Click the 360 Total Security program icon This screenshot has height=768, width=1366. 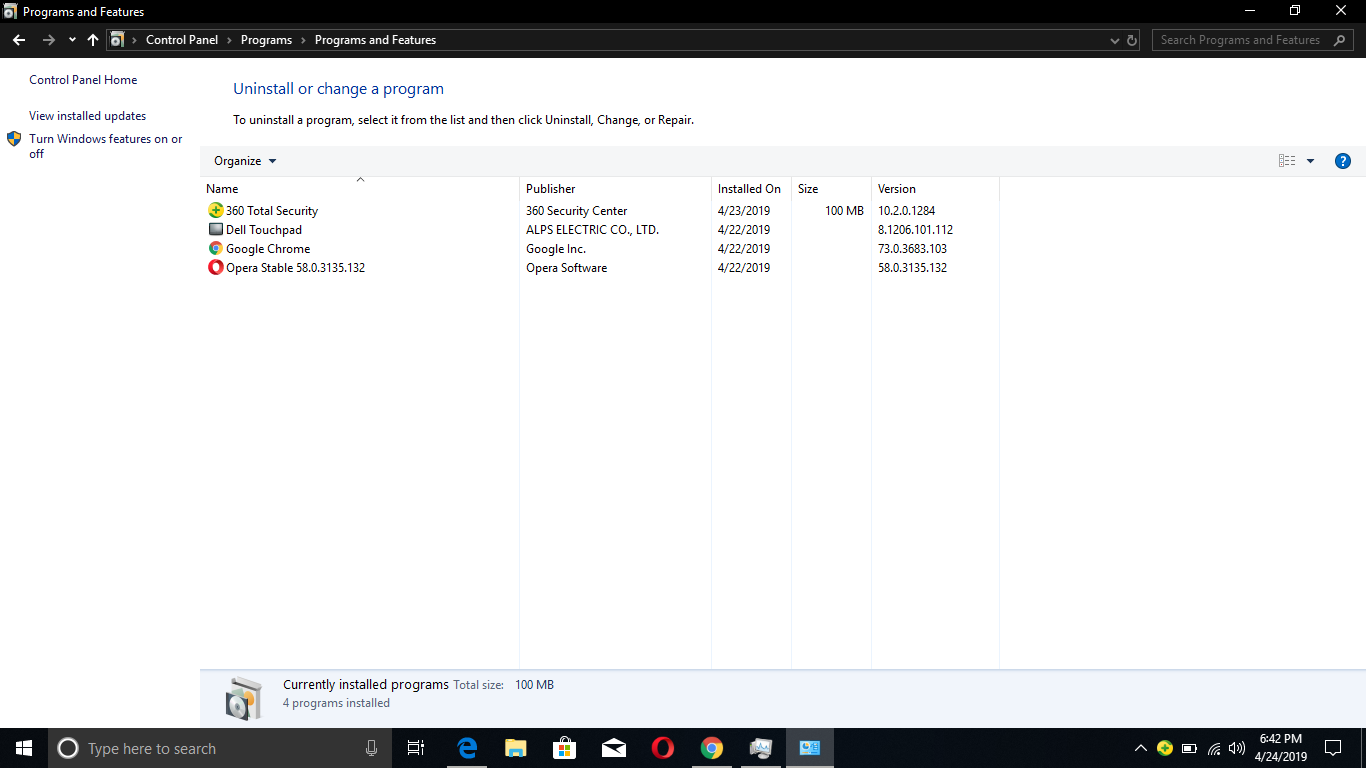(215, 211)
